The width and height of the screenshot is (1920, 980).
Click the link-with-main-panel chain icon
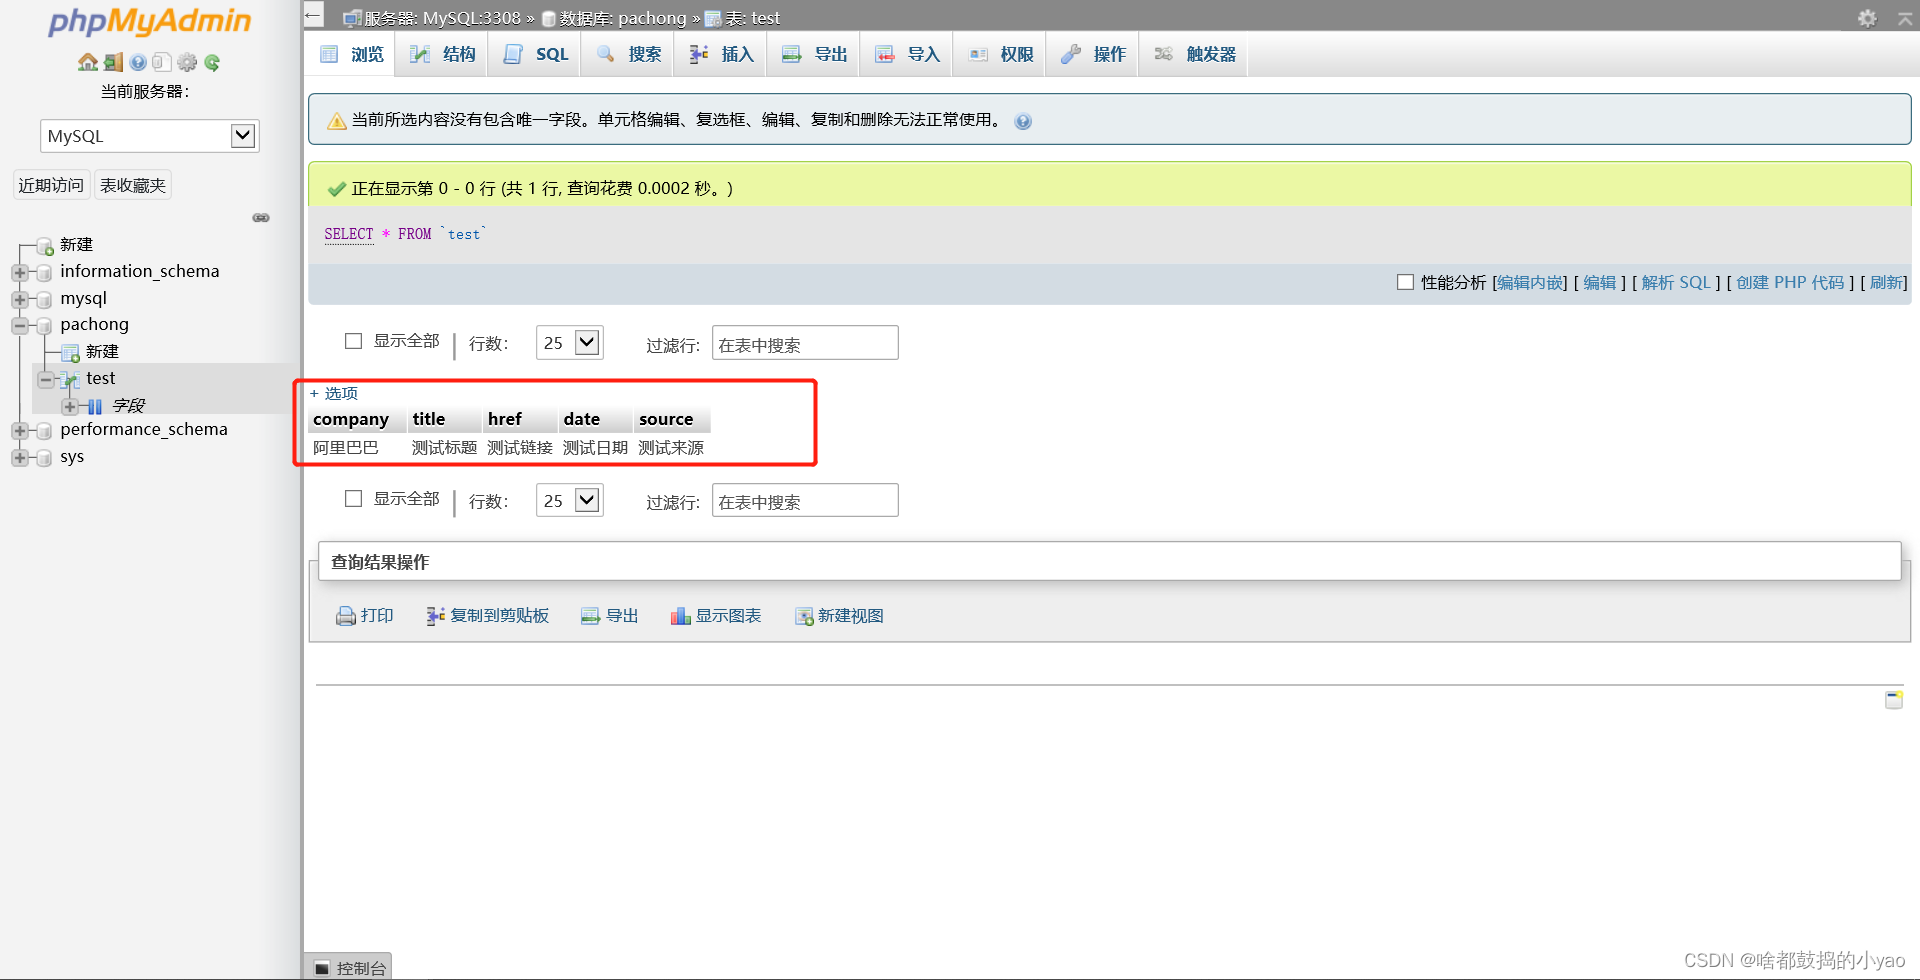[261, 217]
